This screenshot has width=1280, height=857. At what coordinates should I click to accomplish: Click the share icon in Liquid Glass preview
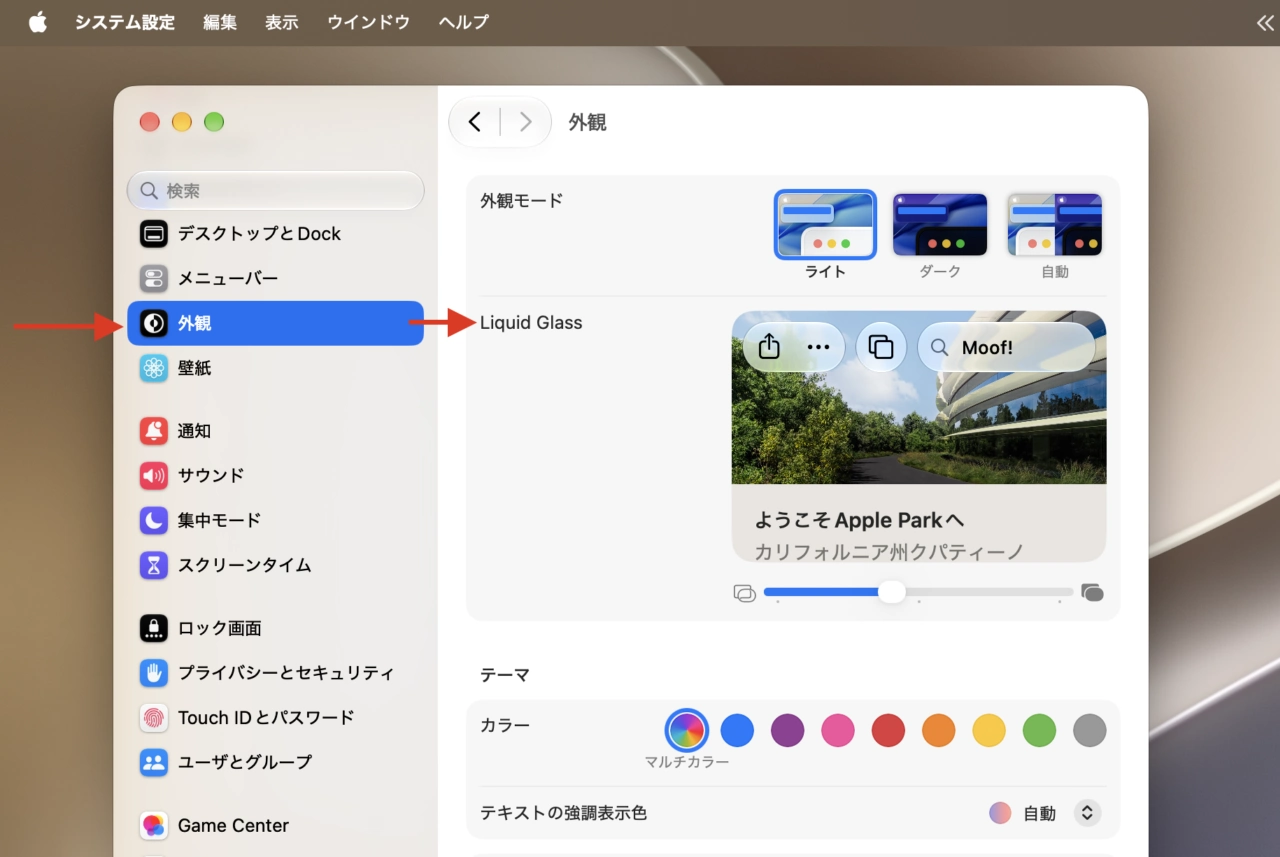[769, 347]
